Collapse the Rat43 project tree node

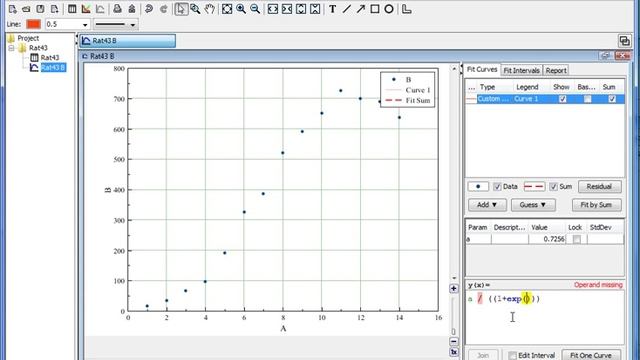coord(11,48)
